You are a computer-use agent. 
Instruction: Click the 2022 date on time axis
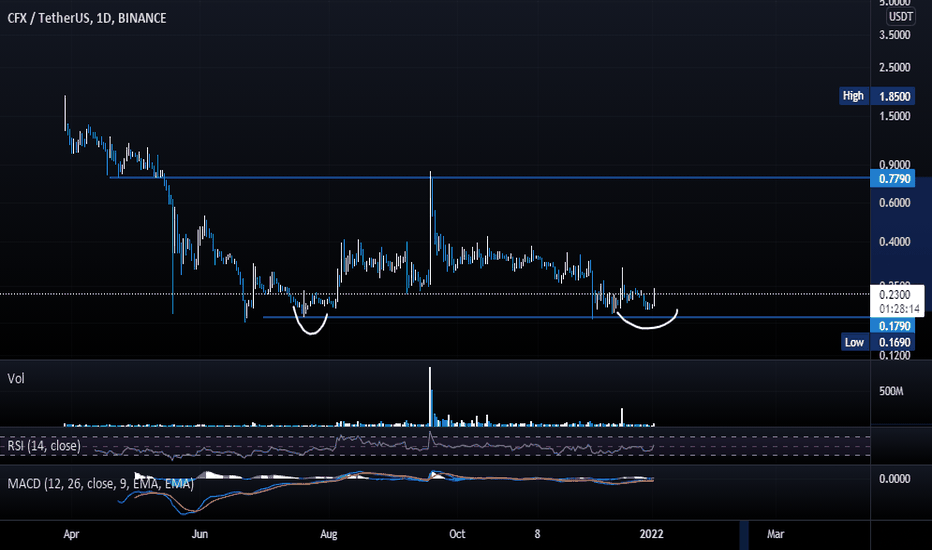tap(651, 534)
